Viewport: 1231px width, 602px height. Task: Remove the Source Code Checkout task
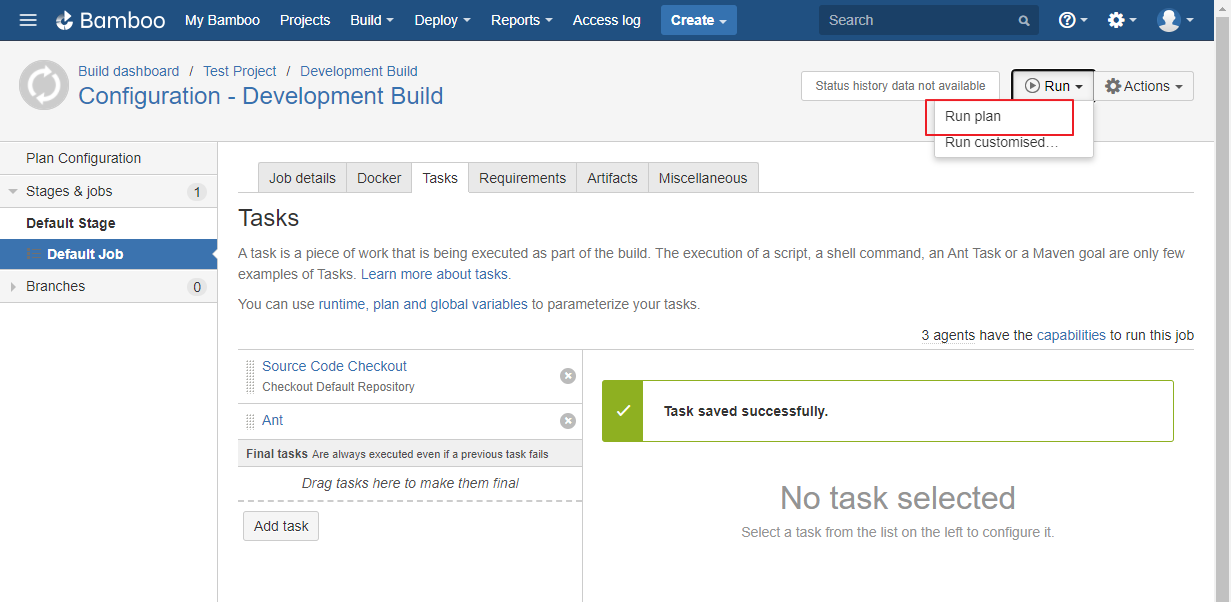tap(568, 376)
